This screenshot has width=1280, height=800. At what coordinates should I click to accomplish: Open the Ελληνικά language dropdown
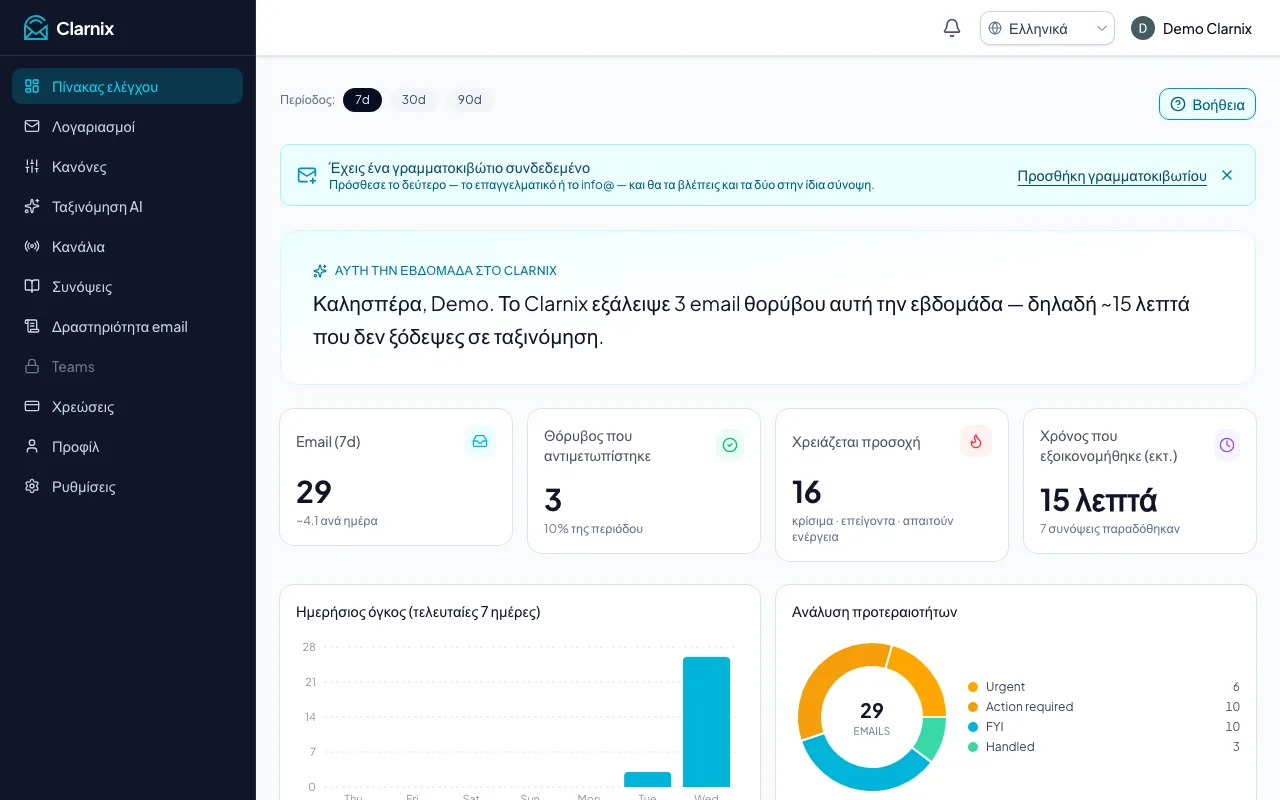[1047, 28]
